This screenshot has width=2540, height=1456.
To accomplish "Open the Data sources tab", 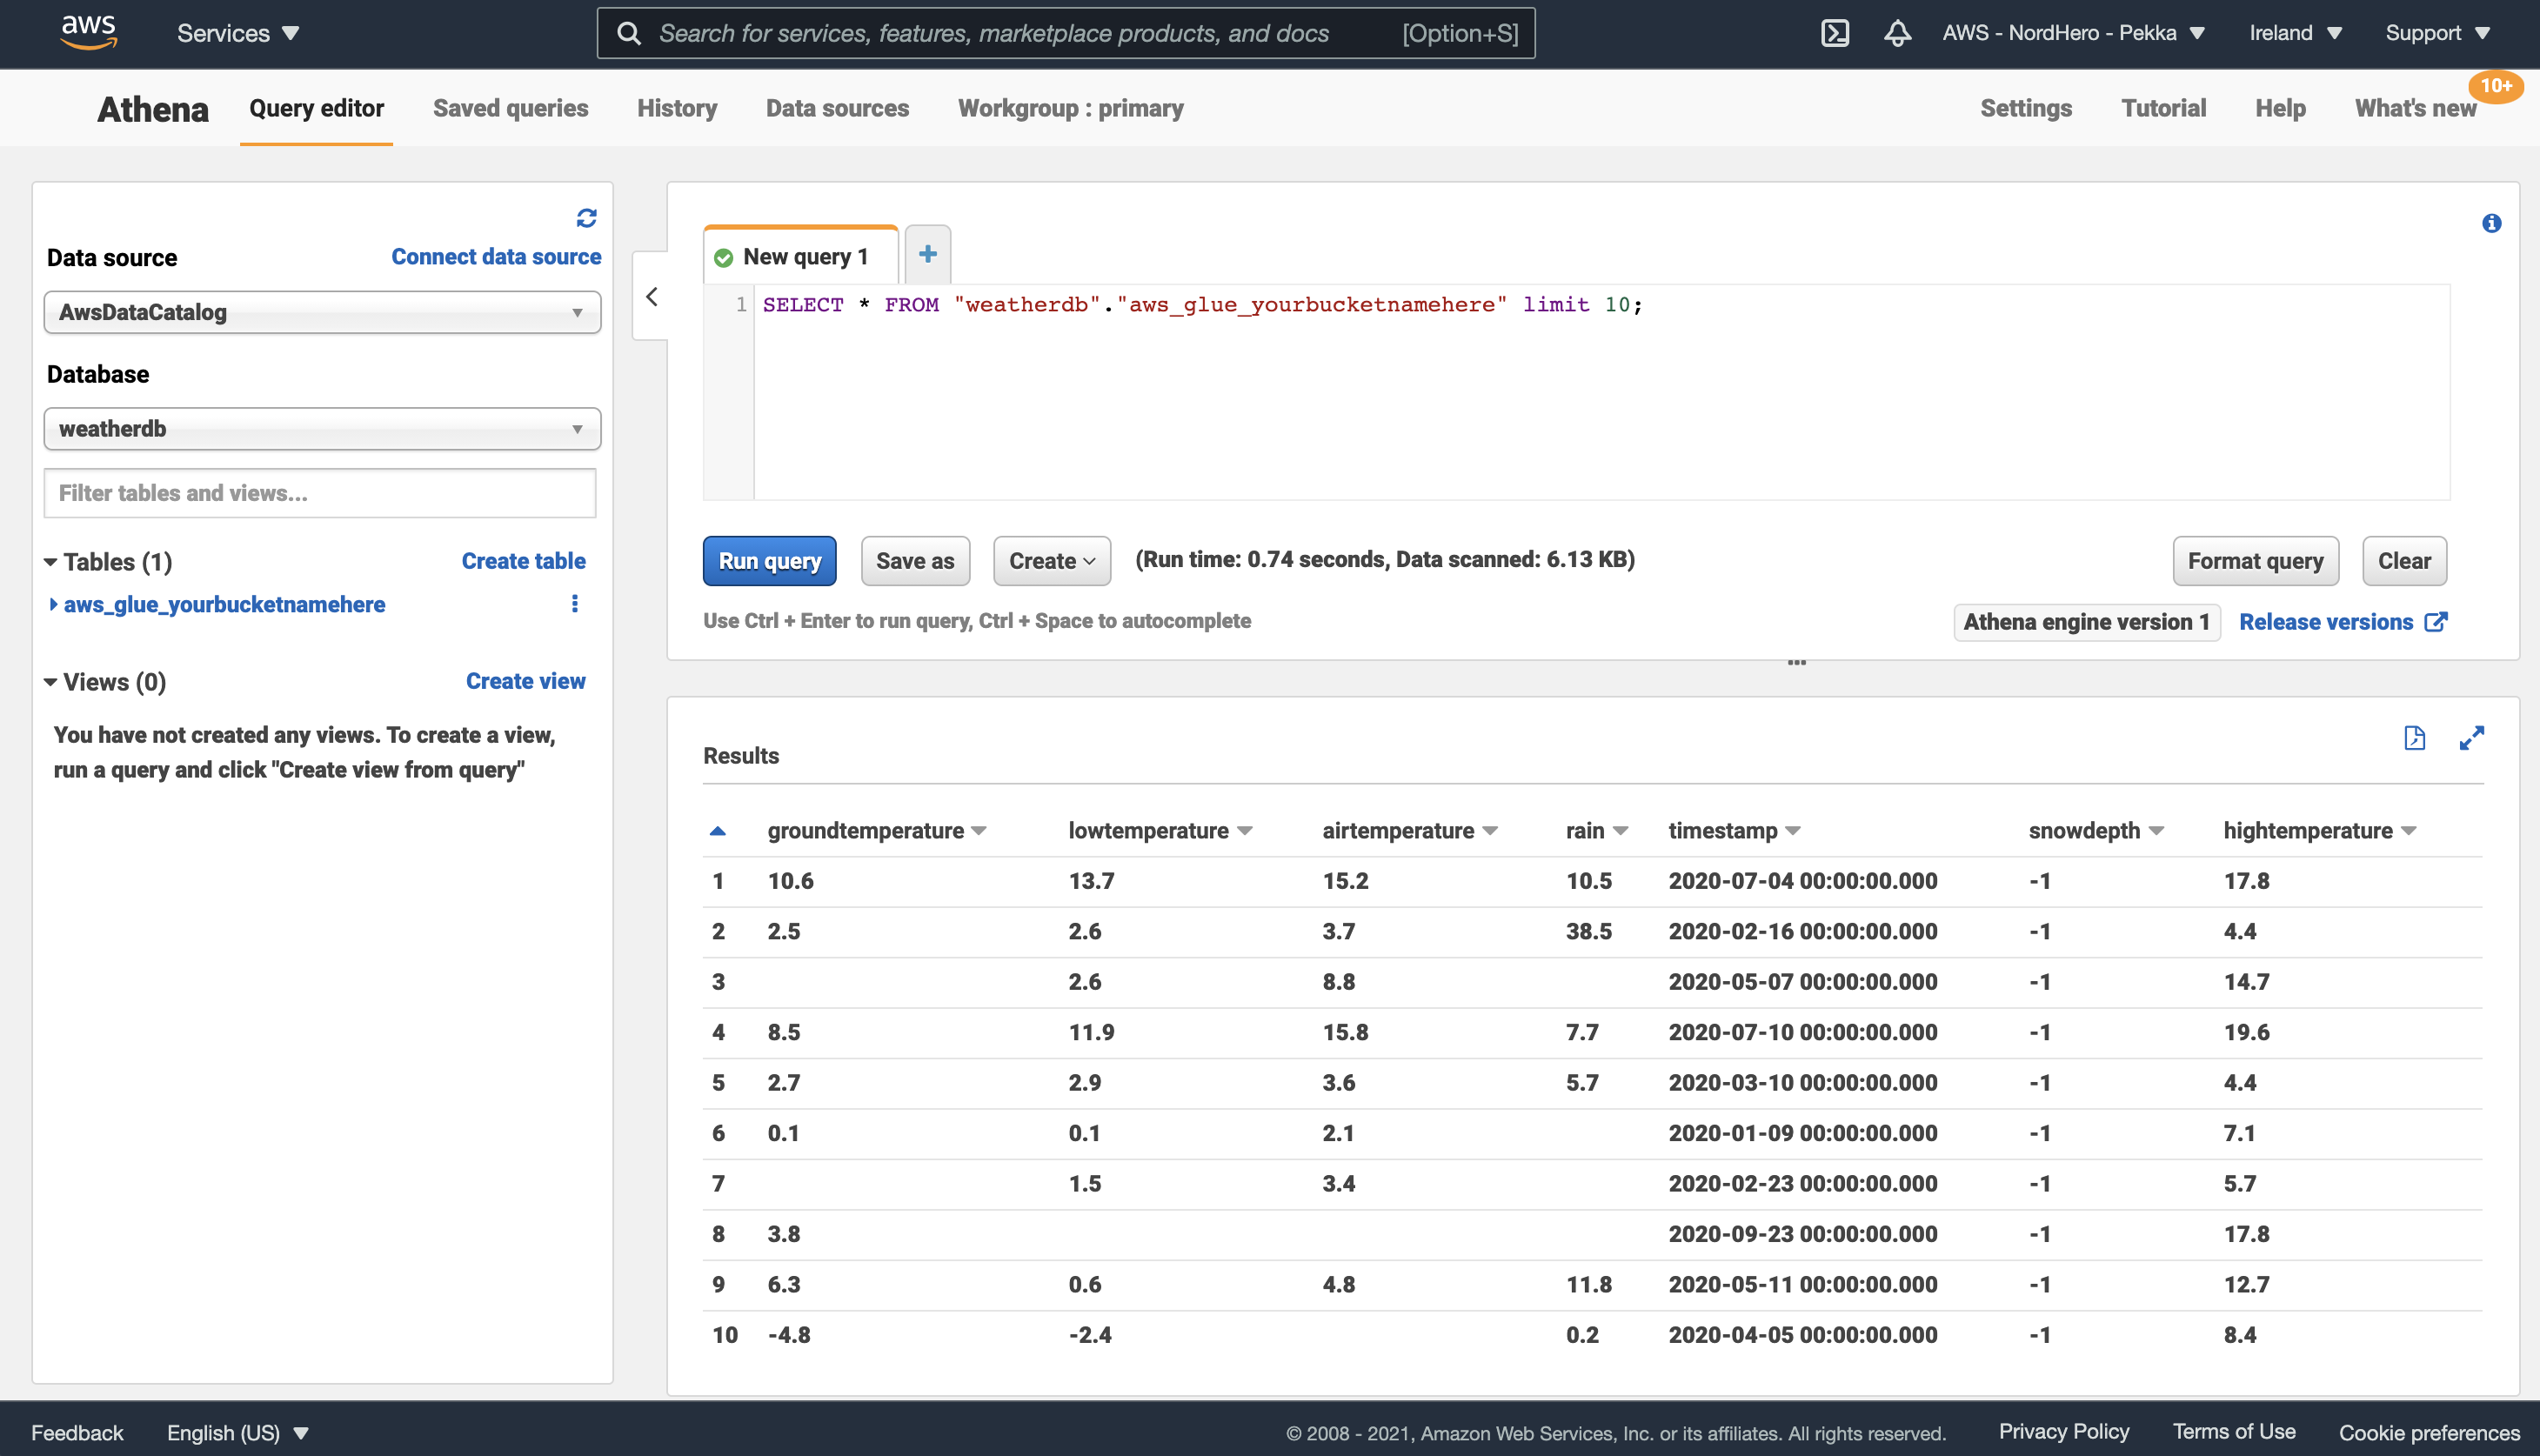I will 837,108.
